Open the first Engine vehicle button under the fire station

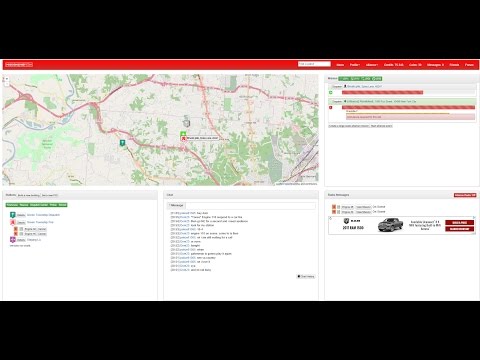tap(35, 229)
